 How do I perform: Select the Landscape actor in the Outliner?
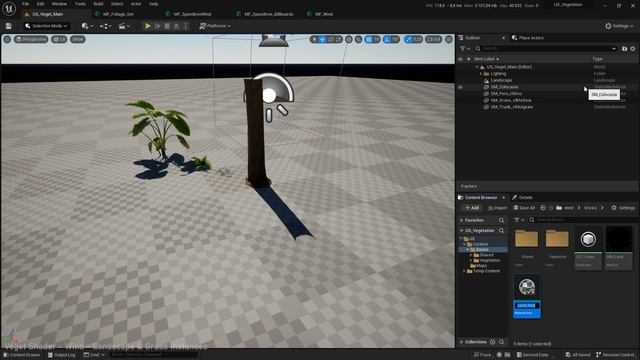point(500,80)
